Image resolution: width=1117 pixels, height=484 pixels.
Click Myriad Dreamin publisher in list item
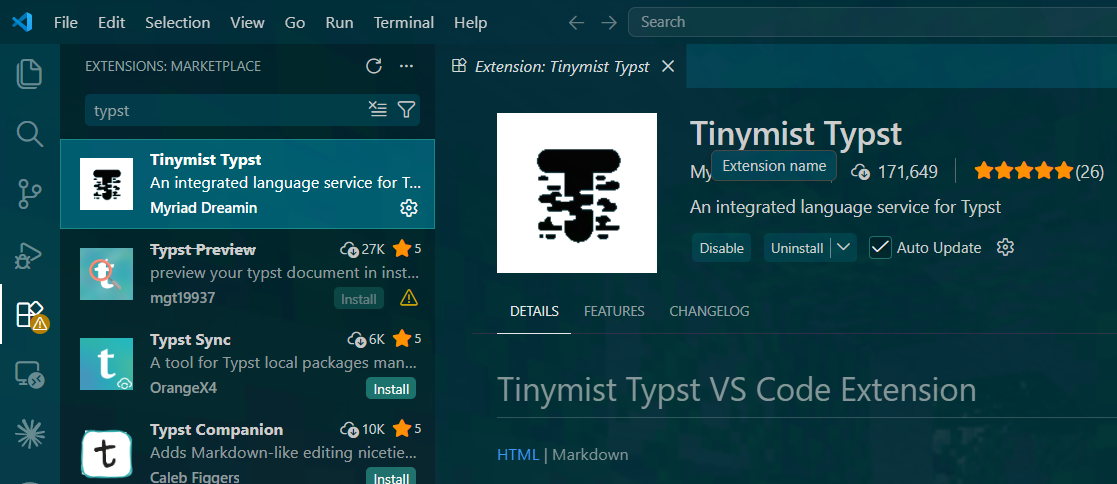pos(204,208)
